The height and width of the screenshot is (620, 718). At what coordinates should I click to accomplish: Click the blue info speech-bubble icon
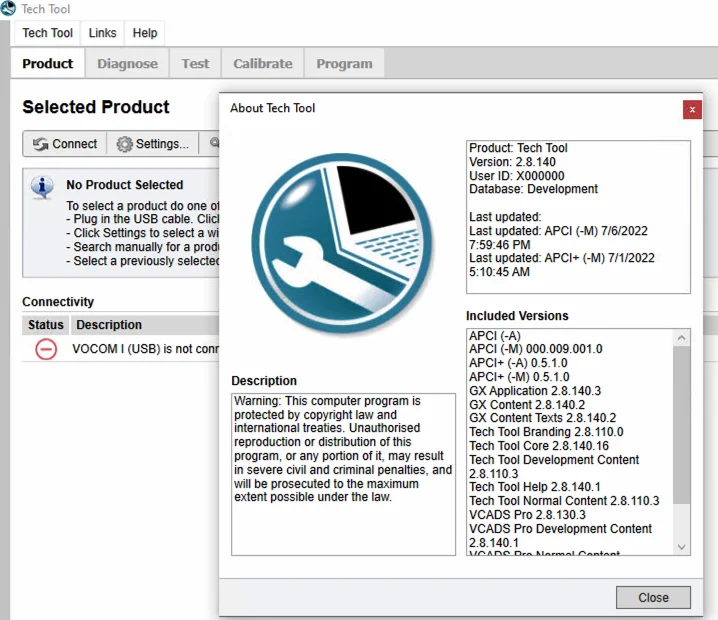pos(42,187)
